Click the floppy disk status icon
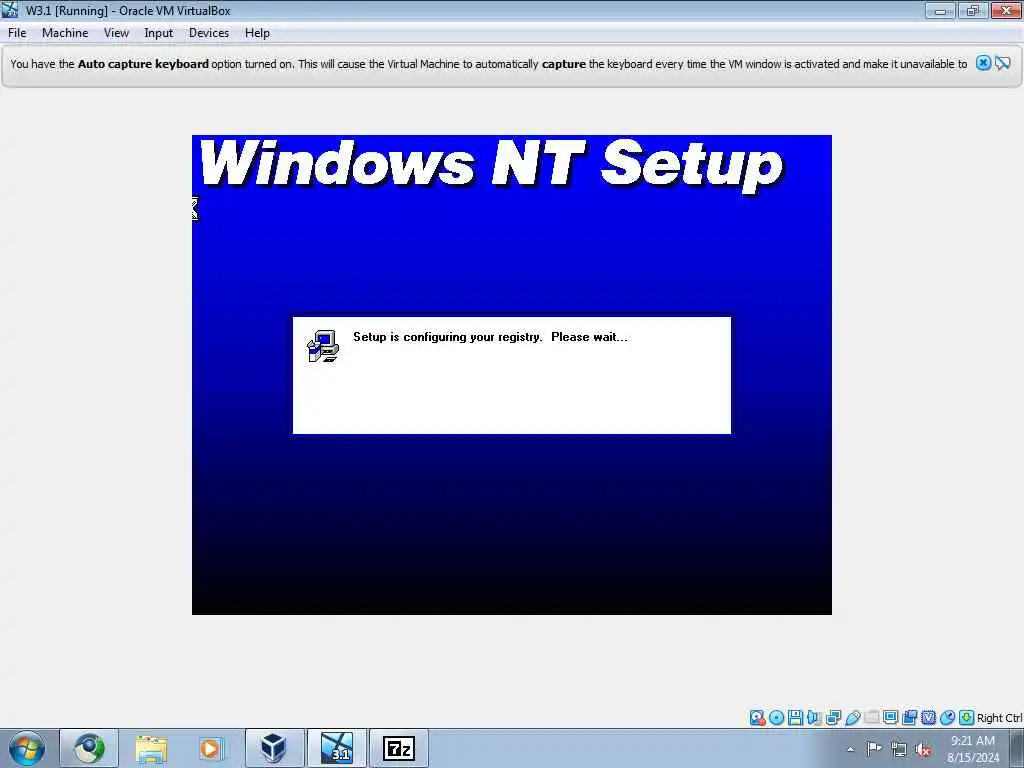 (795, 718)
